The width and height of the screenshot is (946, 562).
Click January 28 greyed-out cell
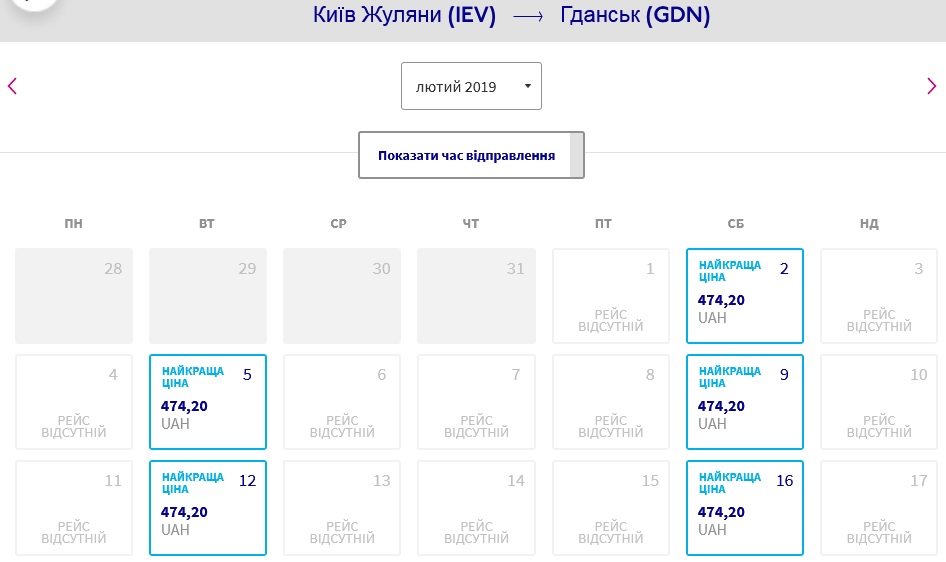pyautogui.click(x=74, y=295)
